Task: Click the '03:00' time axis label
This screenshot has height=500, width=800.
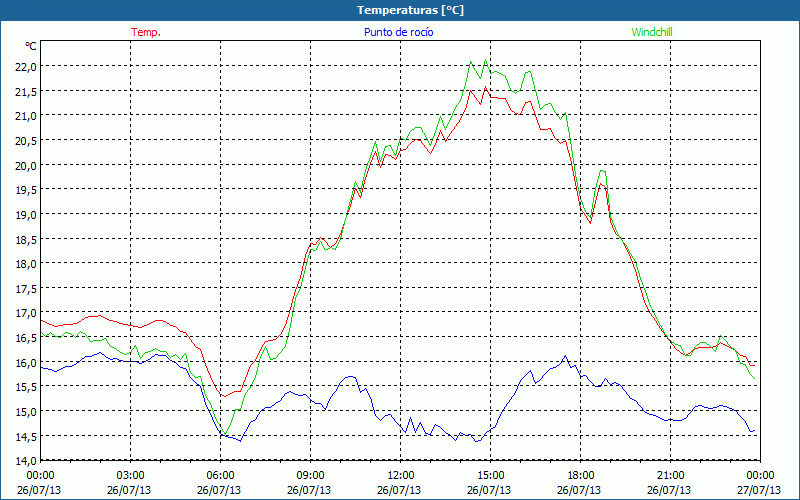Action: point(130,475)
